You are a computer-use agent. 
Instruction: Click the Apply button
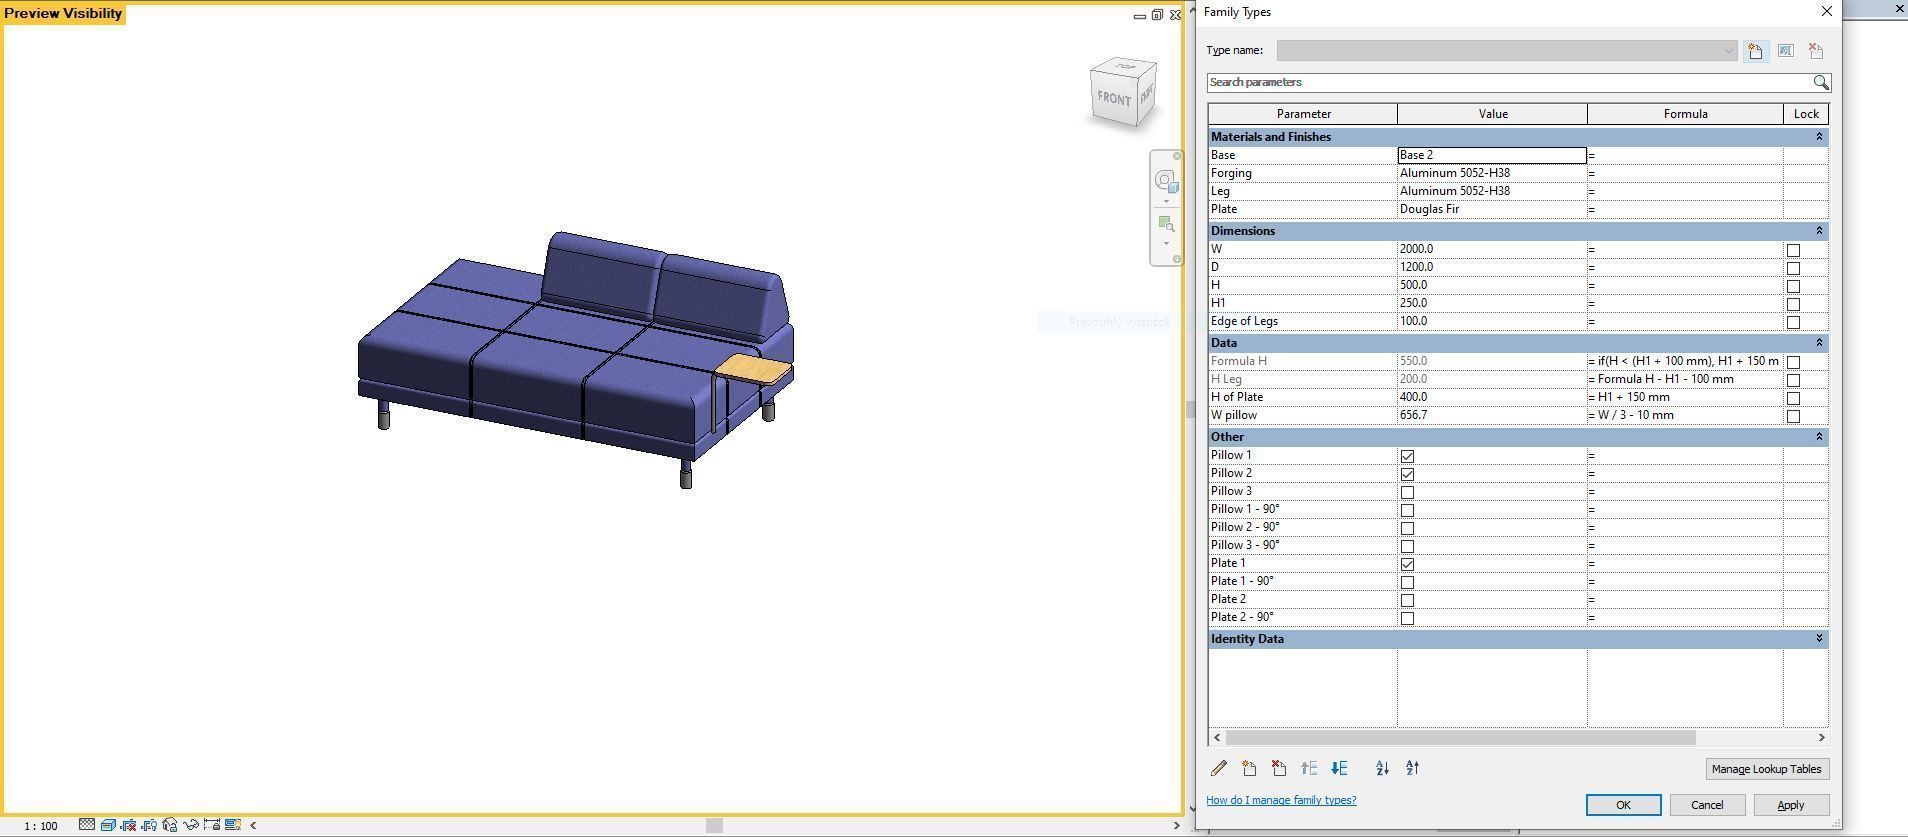tap(1791, 805)
